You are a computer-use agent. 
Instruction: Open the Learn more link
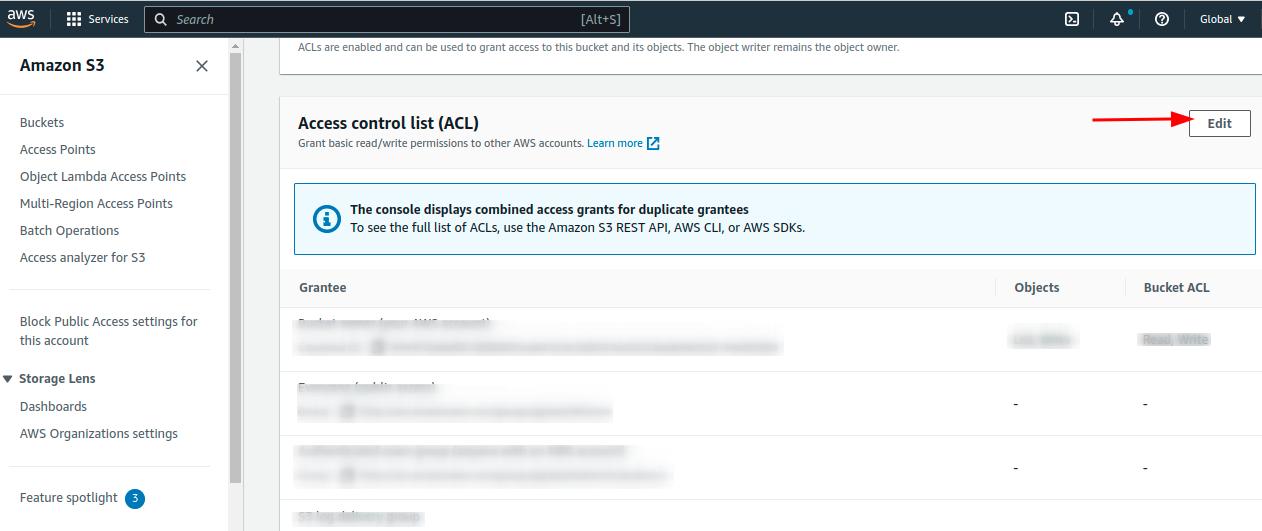point(615,143)
